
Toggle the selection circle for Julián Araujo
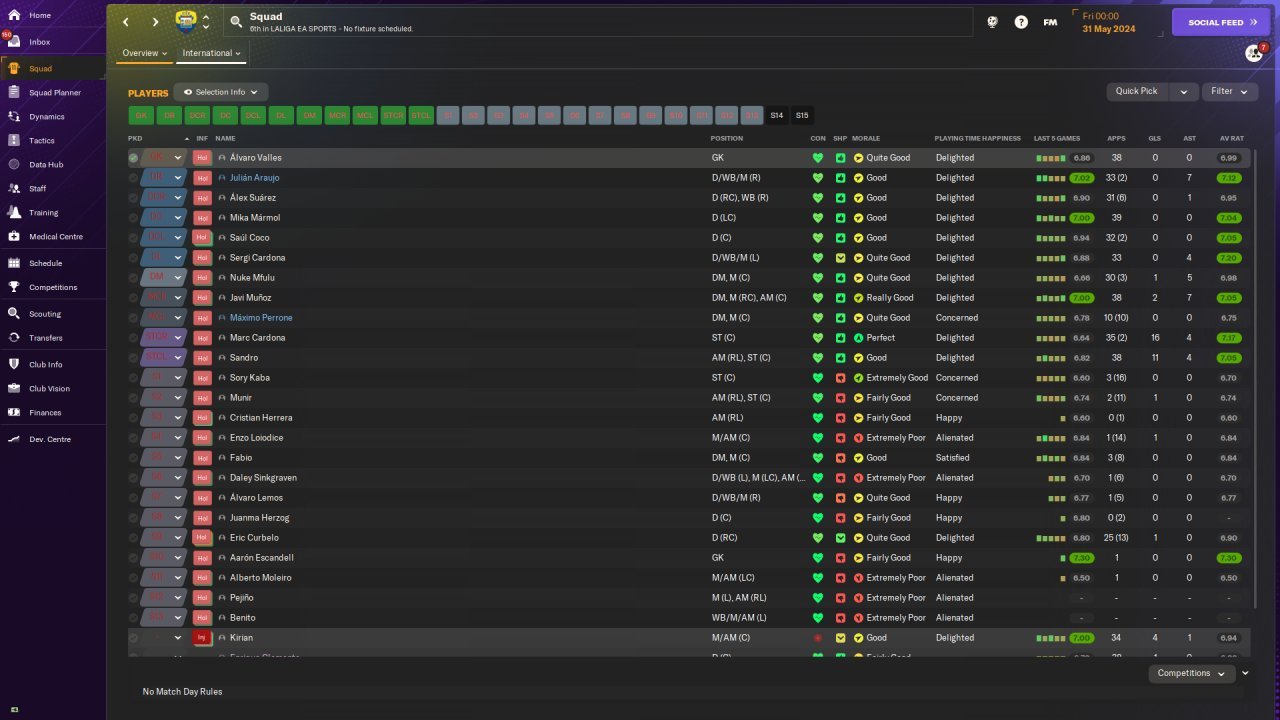[133, 178]
